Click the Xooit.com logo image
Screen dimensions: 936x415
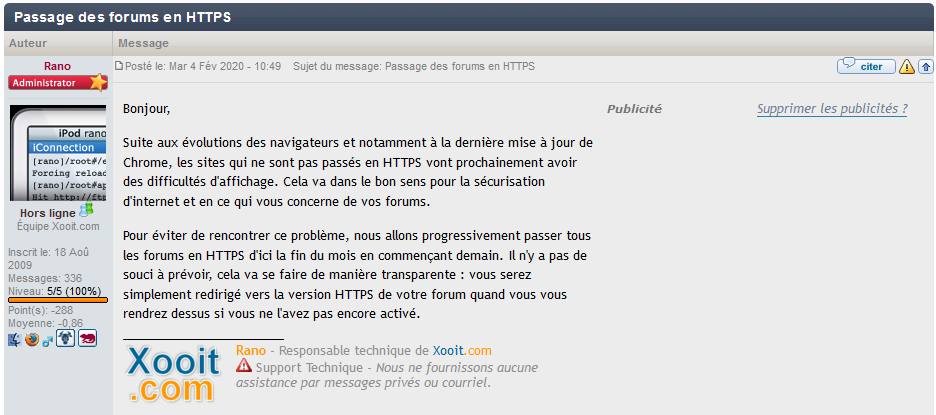175,373
